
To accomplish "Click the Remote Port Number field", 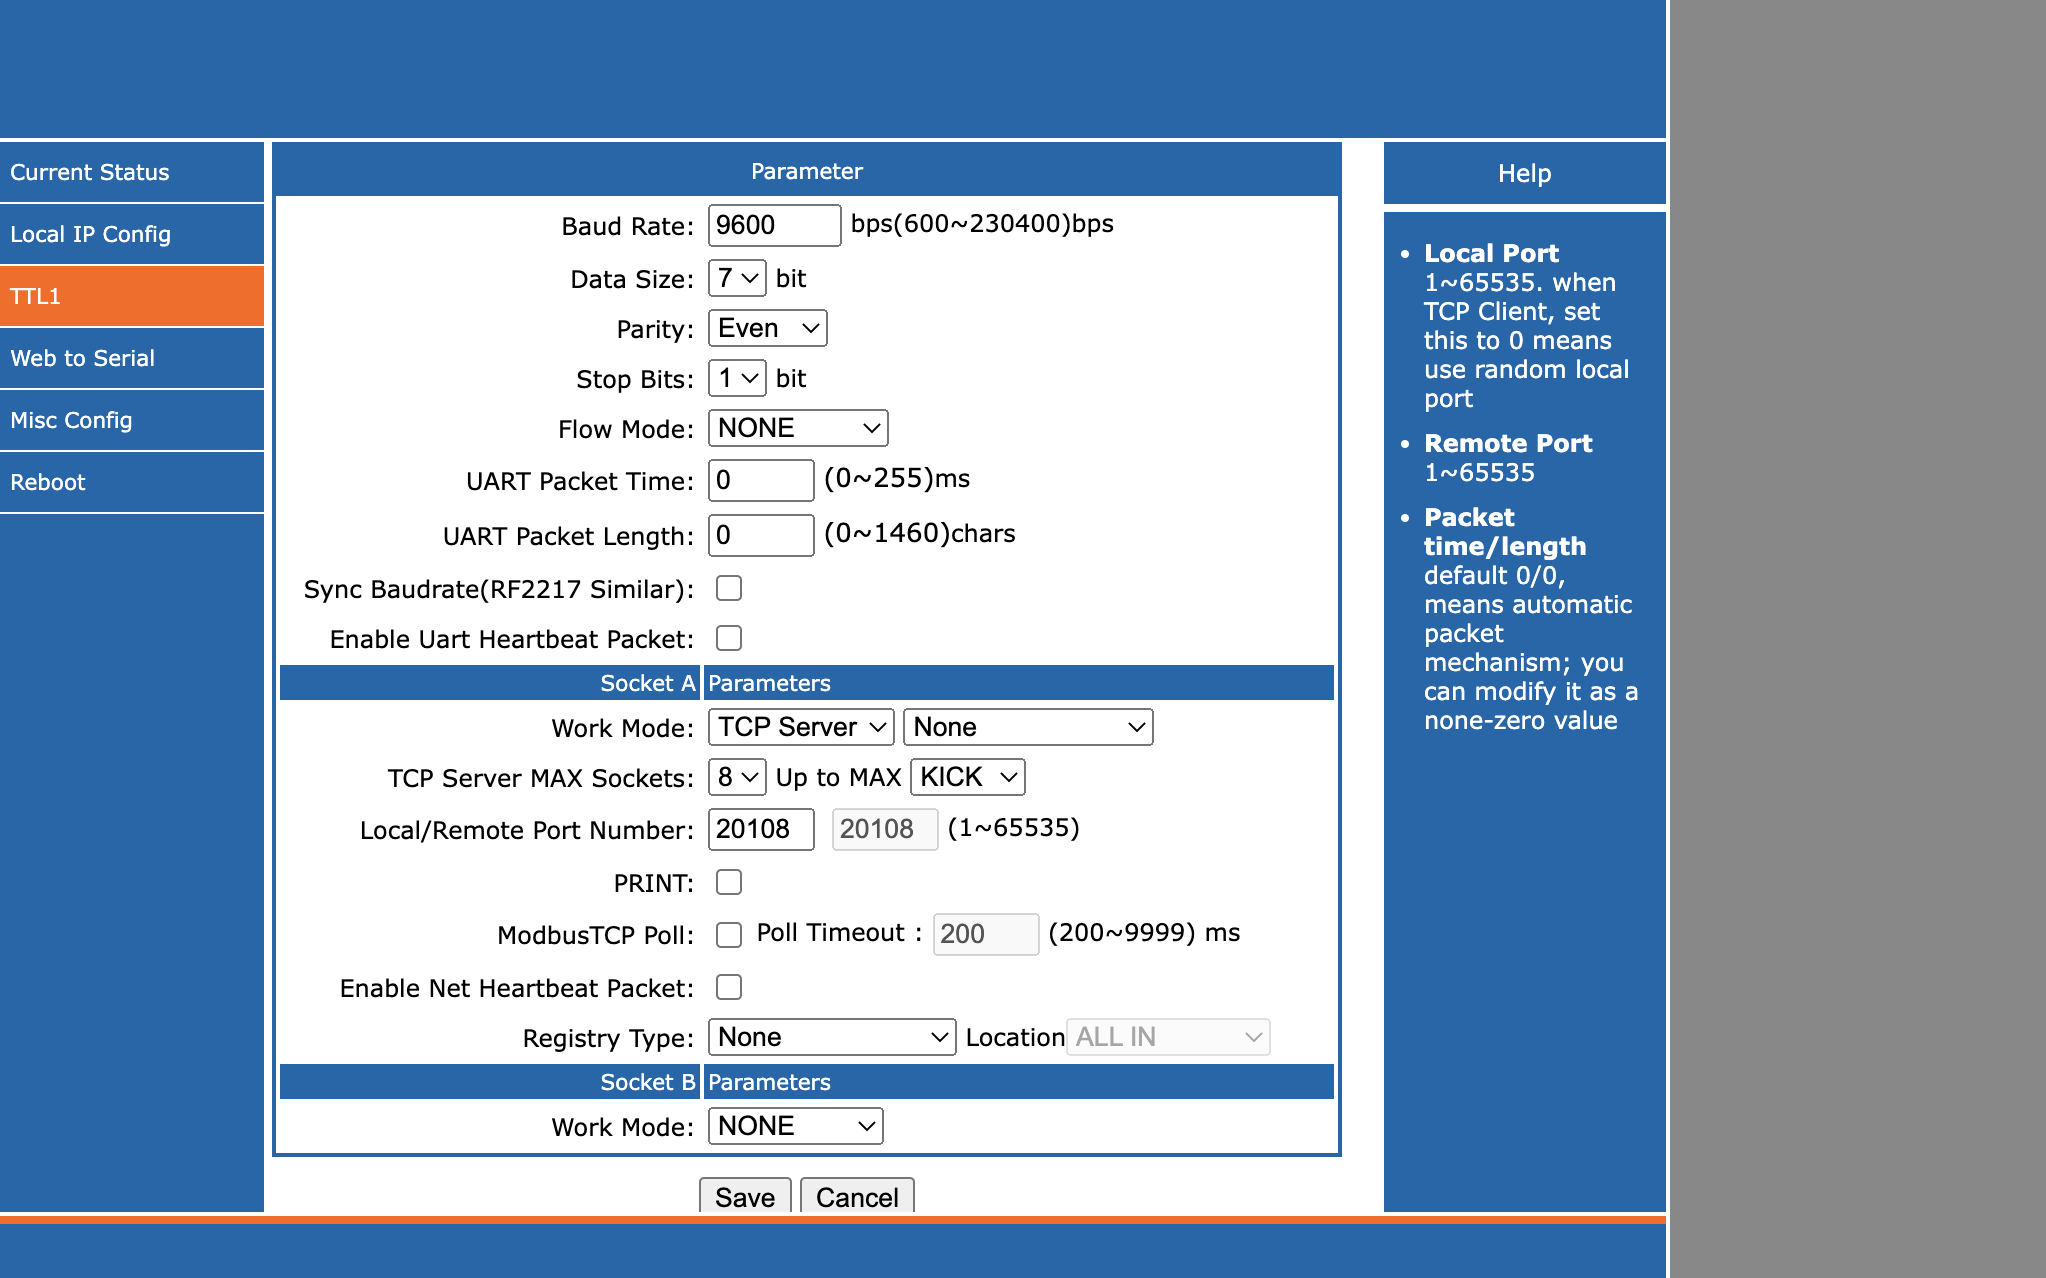I will (885, 829).
